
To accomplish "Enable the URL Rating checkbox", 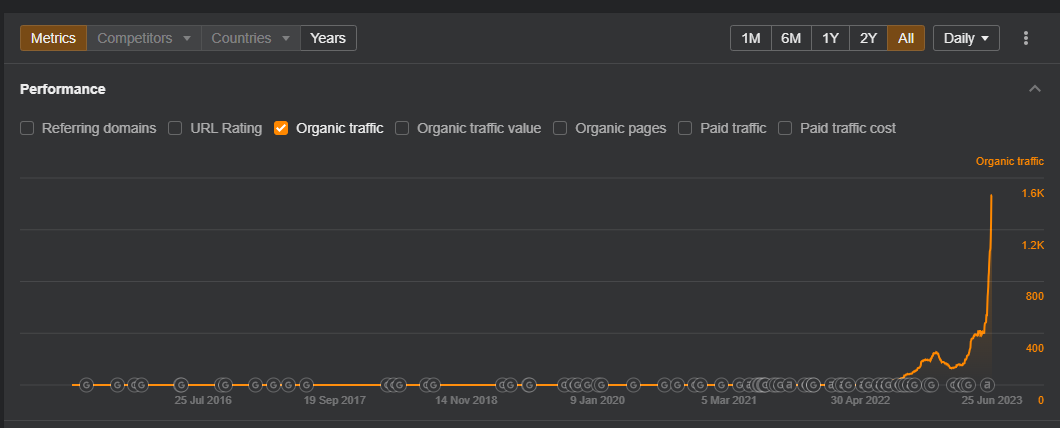I will tap(175, 128).
